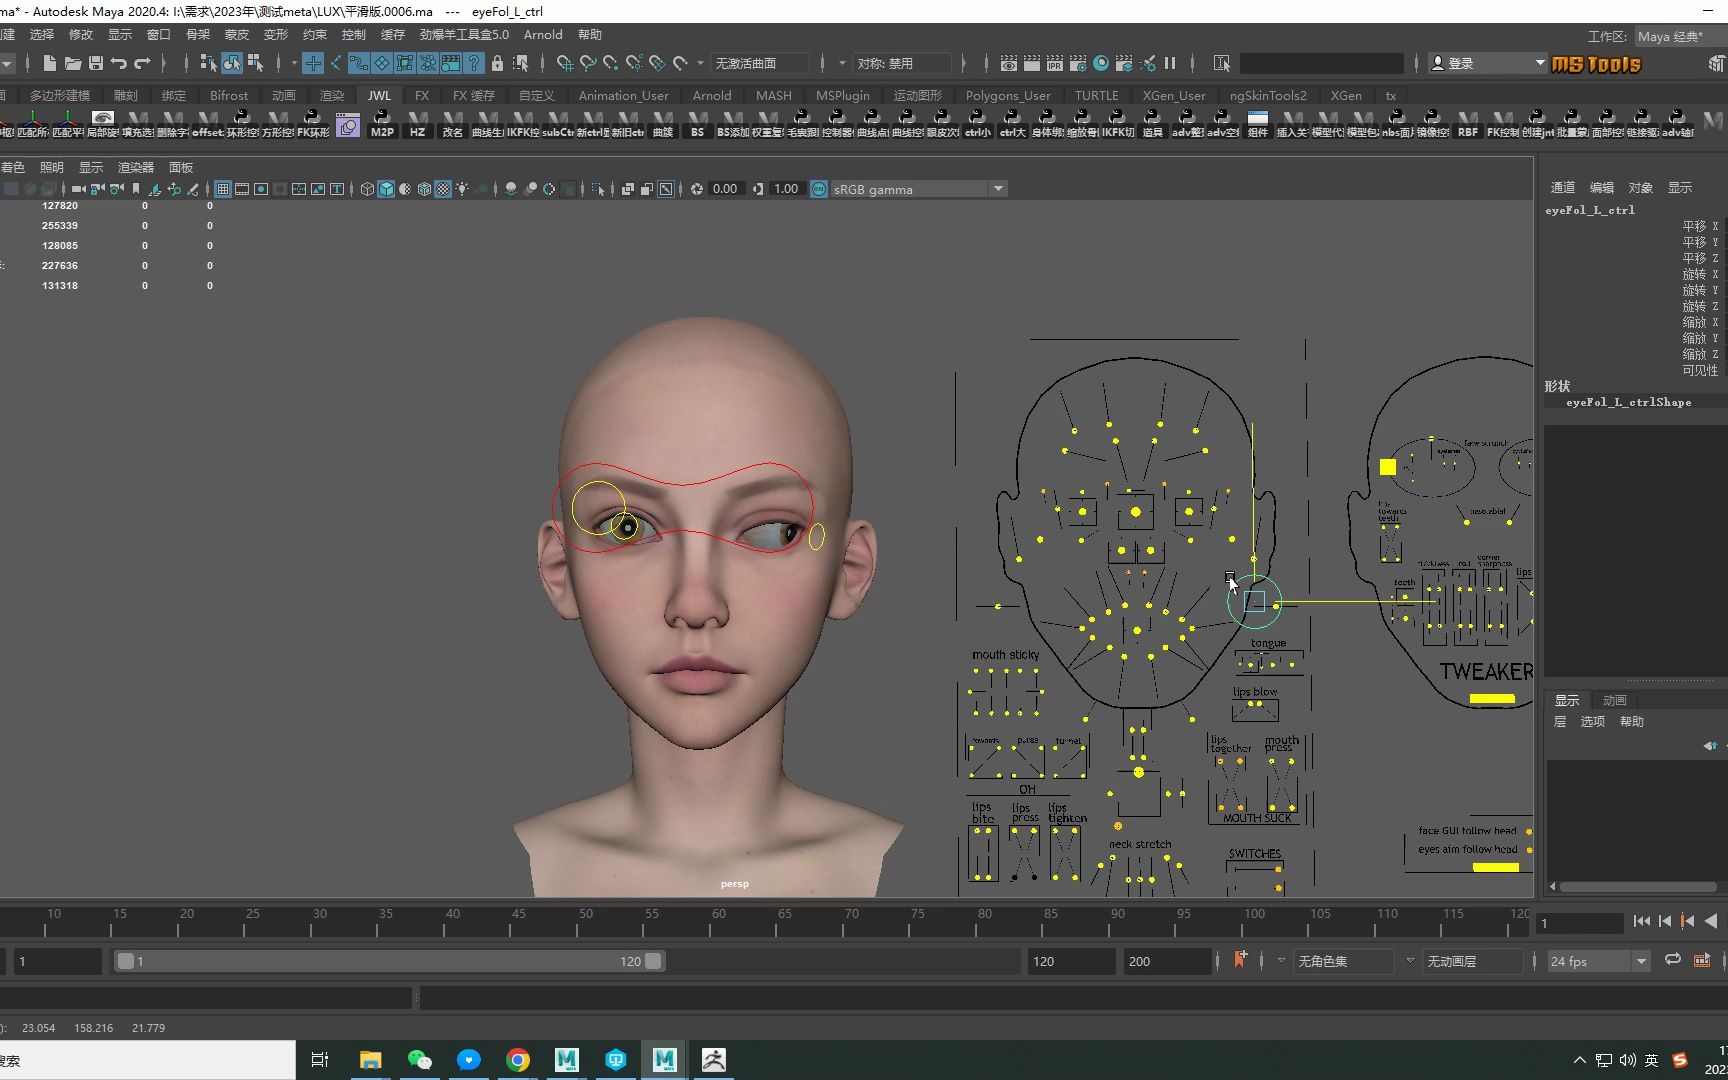
Task: Click the IPR render icon
Action: pos(1055,63)
